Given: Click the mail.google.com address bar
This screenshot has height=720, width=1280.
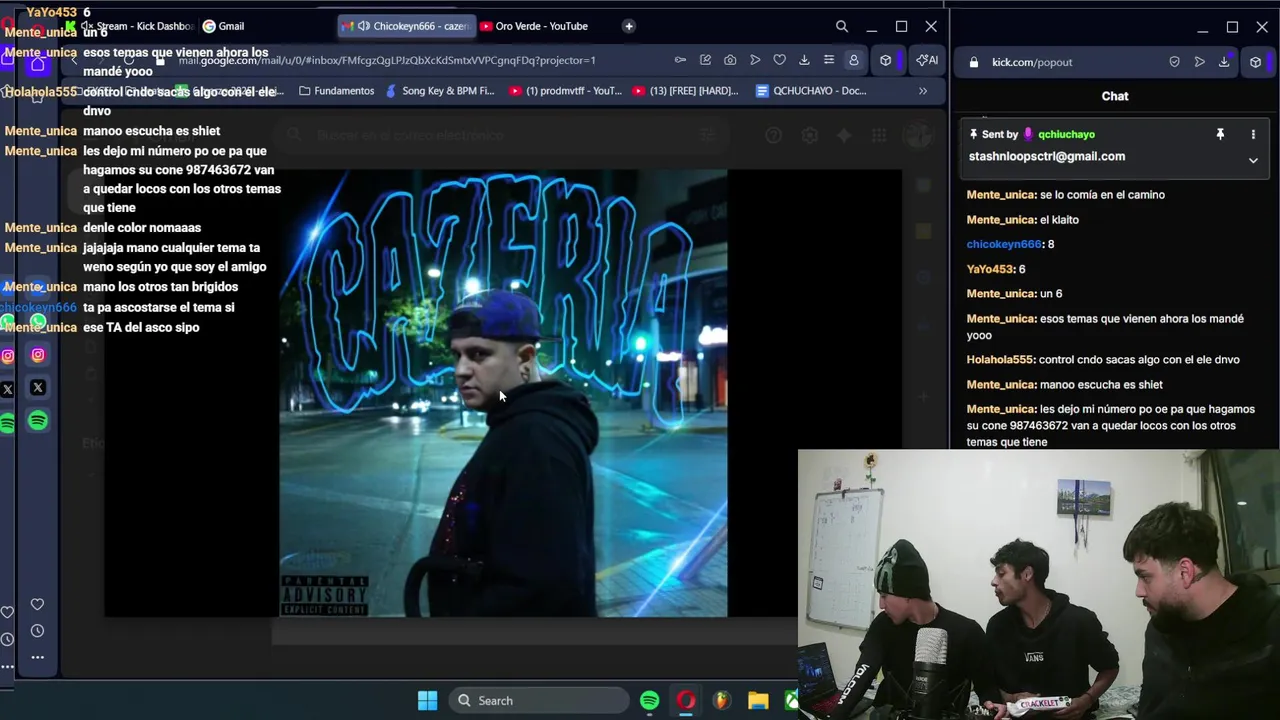Looking at the screenshot, I should point(387,60).
